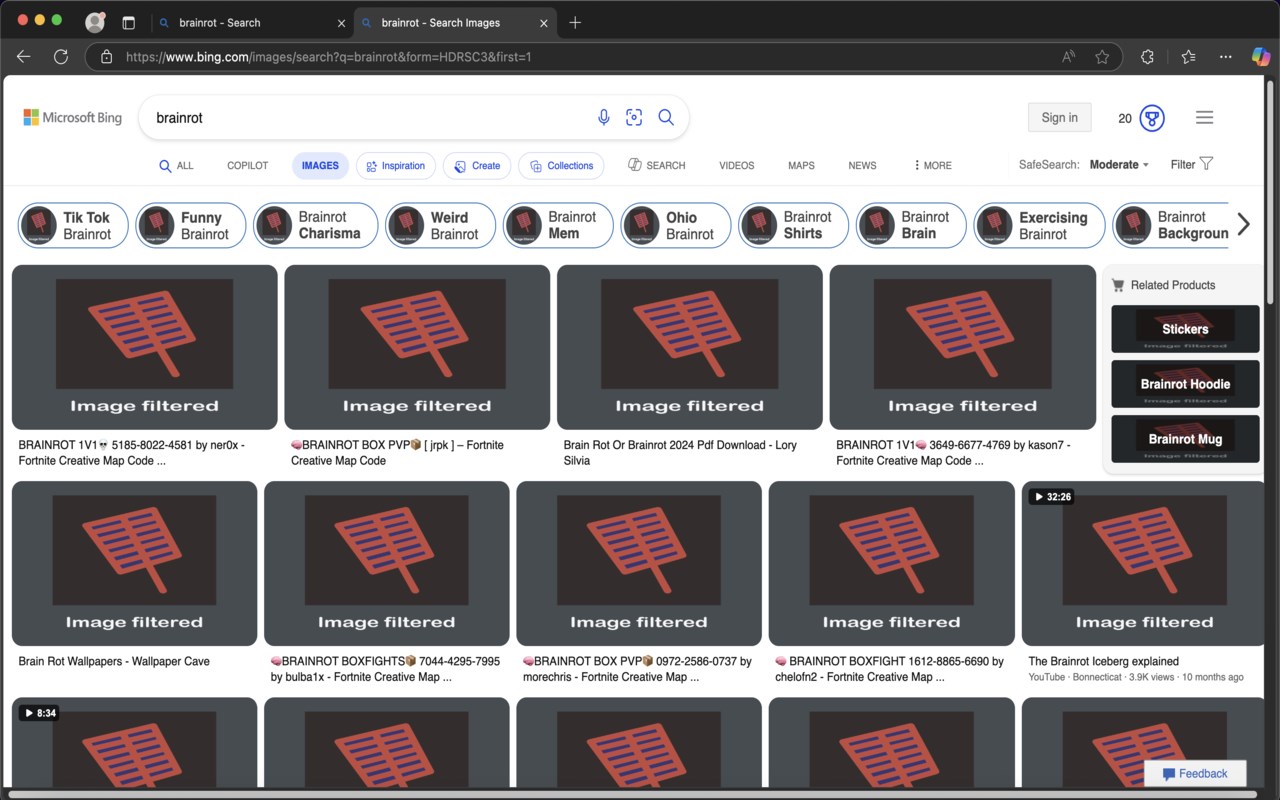Switch to the 'brainrot - Search' tab
The width and height of the screenshot is (1280, 800).
[250, 23]
